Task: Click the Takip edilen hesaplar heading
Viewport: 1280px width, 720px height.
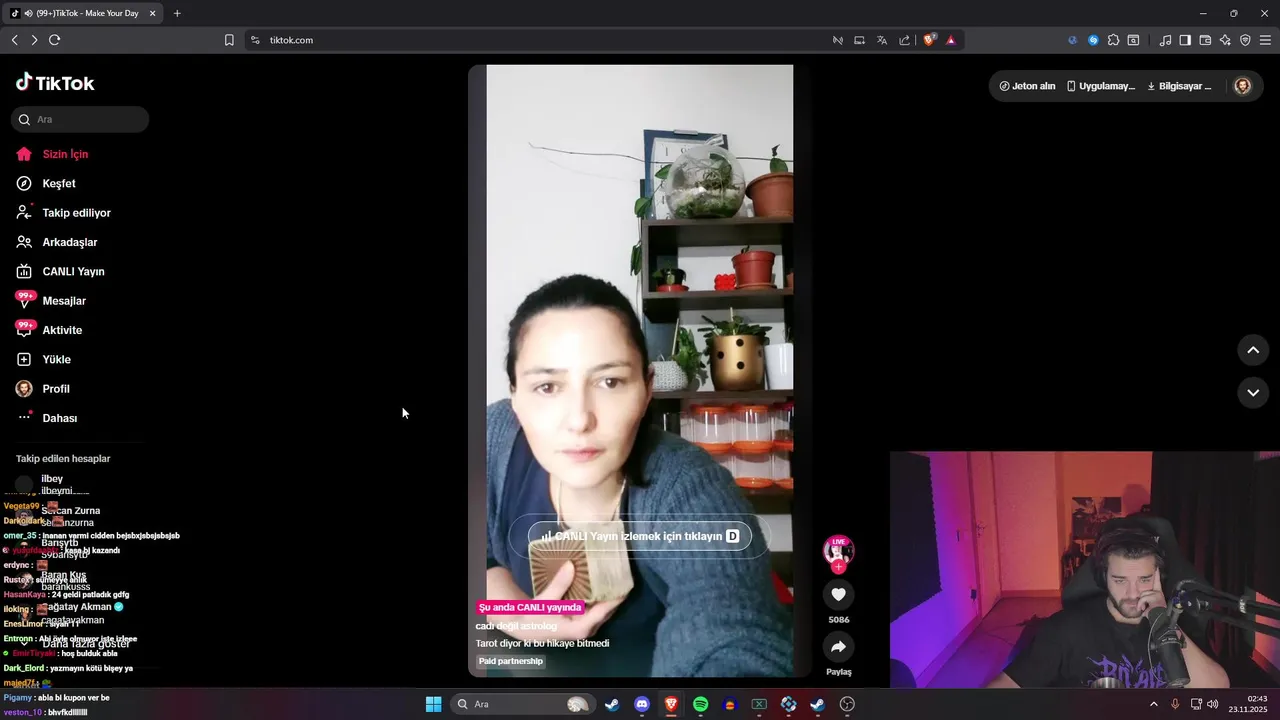Action: [63, 459]
